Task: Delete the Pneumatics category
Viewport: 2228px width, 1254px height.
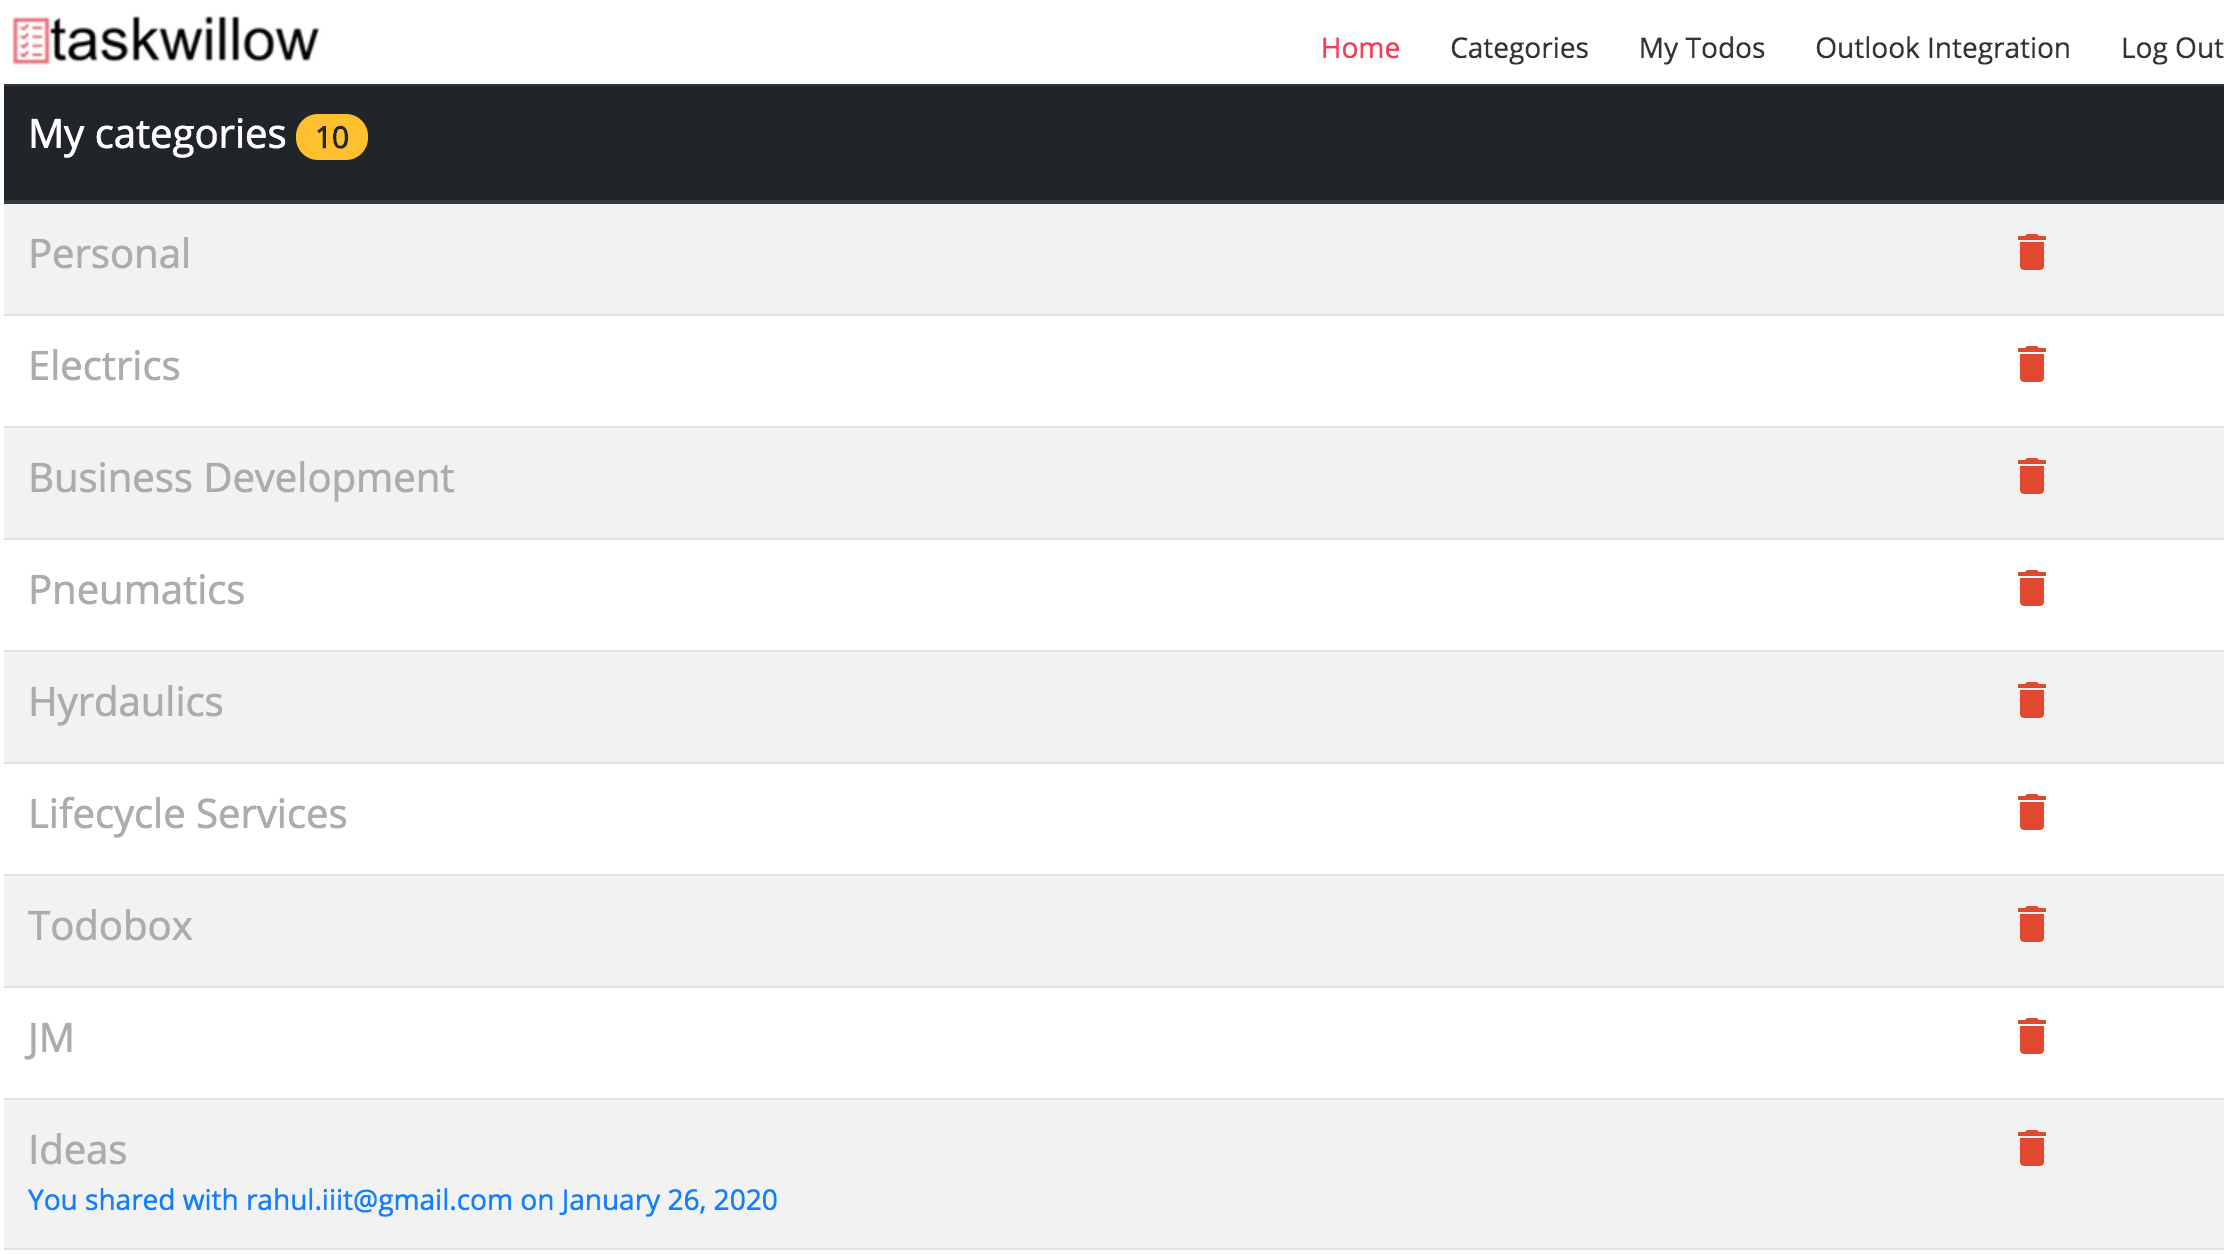Action: point(2031,588)
